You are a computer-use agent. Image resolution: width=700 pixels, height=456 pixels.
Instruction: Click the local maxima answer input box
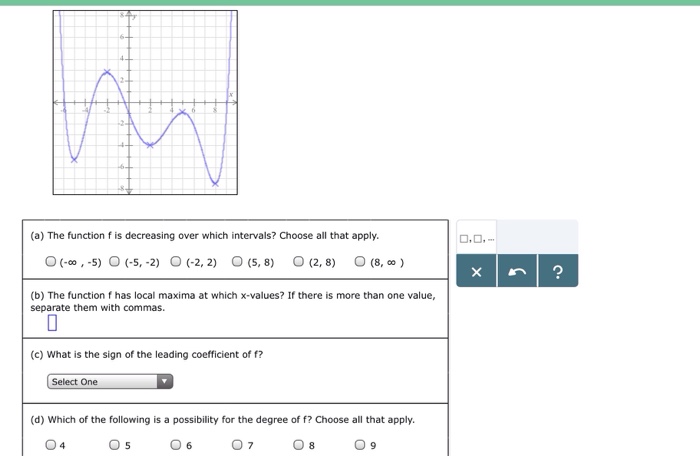[x=52, y=322]
